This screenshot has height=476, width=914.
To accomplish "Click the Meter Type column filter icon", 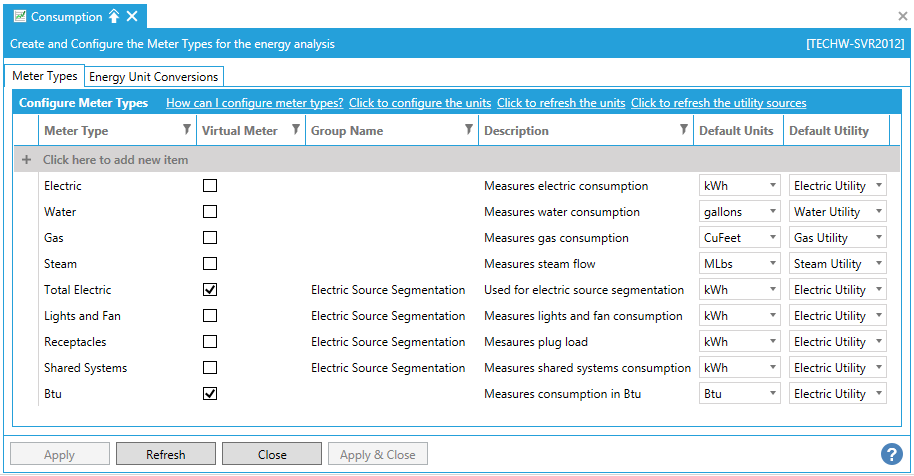I will (x=187, y=130).
